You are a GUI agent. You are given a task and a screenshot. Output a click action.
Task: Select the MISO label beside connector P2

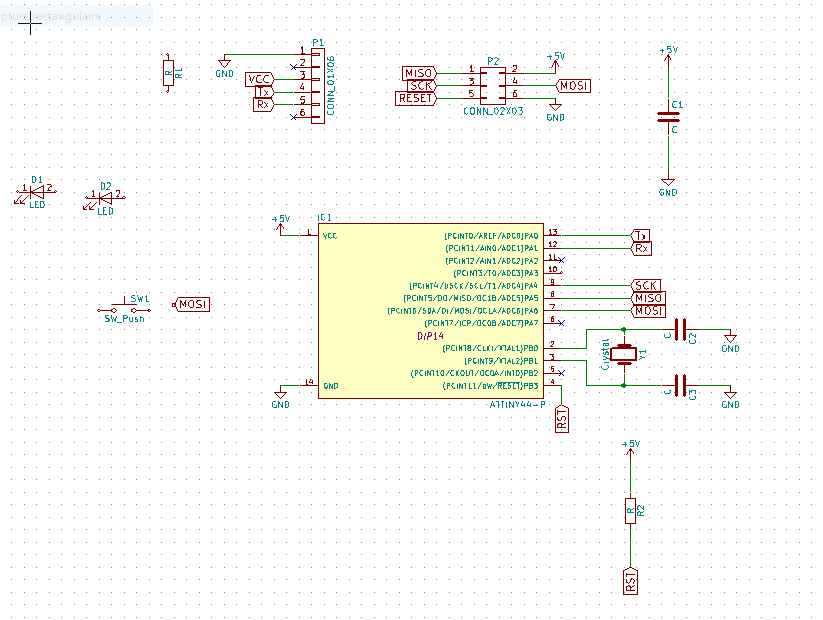point(419,73)
